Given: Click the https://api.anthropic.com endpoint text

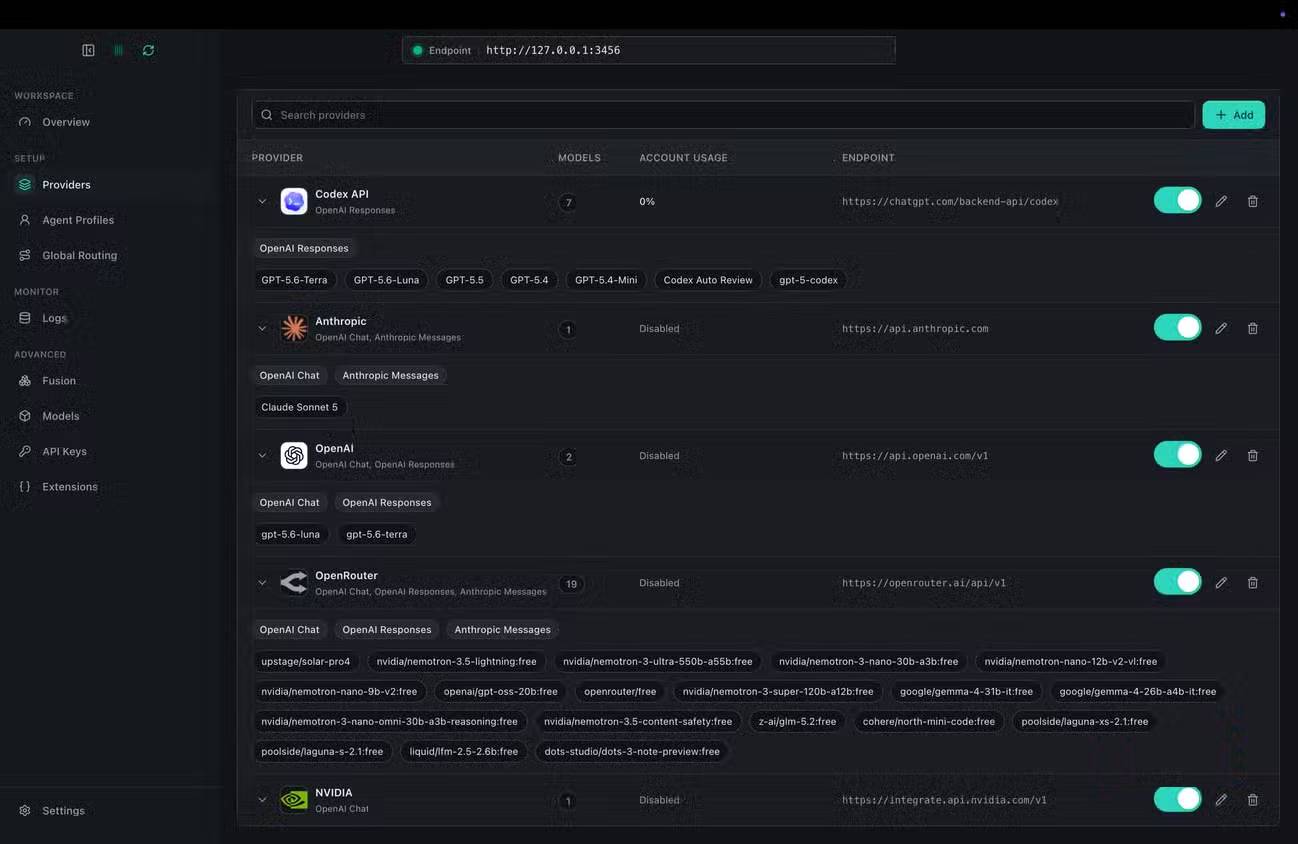Looking at the screenshot, I should (x=915, y=328).
